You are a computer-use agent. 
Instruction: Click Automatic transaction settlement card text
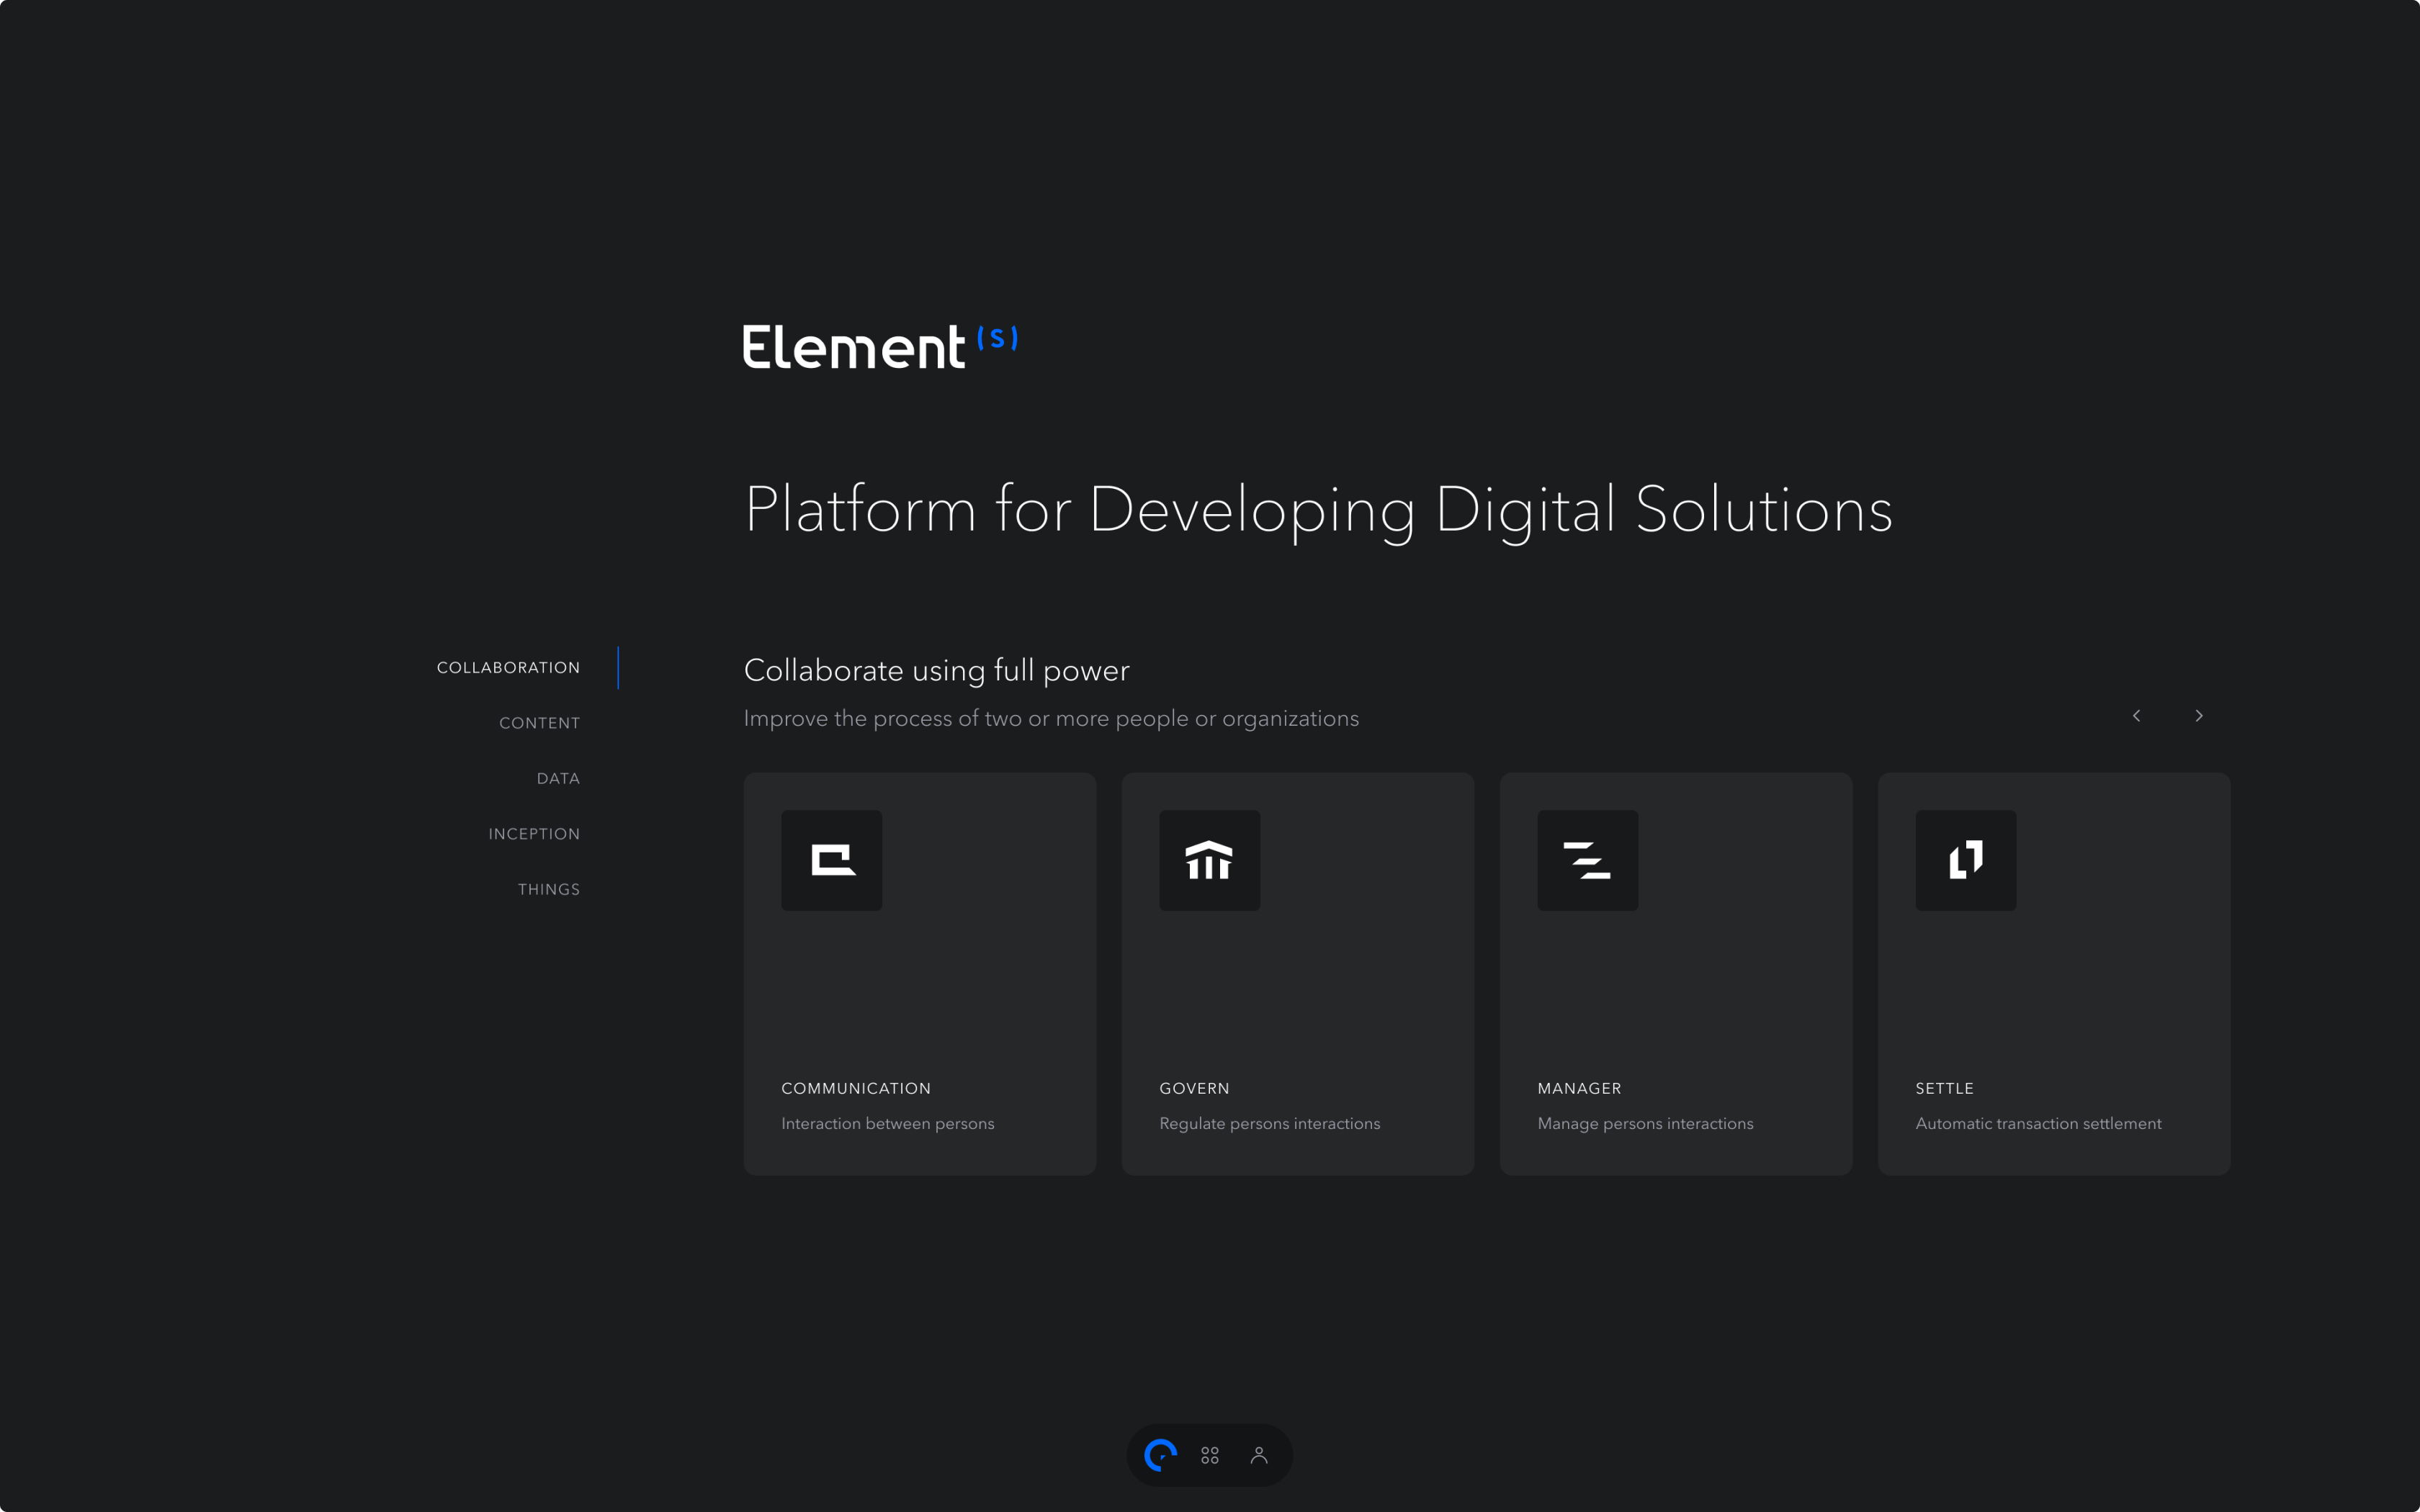point(2038,1124)
